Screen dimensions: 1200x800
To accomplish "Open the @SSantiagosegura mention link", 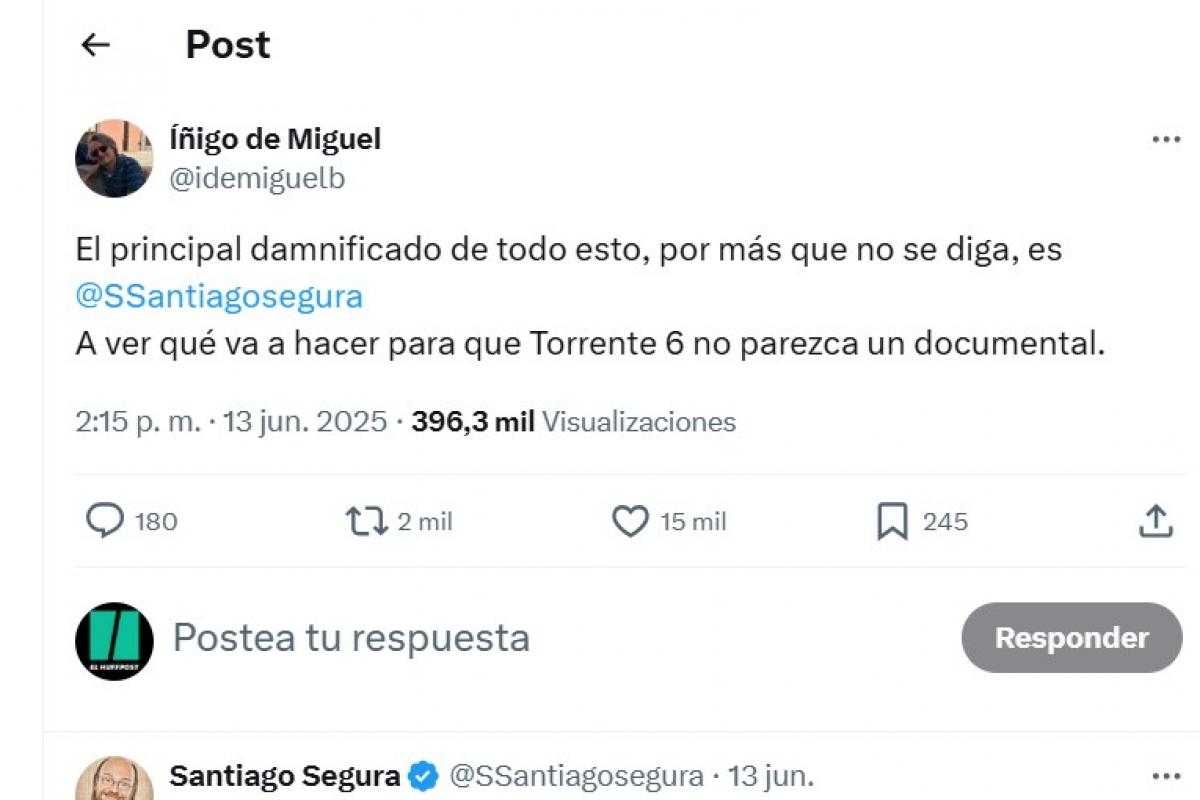I will coord(219,297).
